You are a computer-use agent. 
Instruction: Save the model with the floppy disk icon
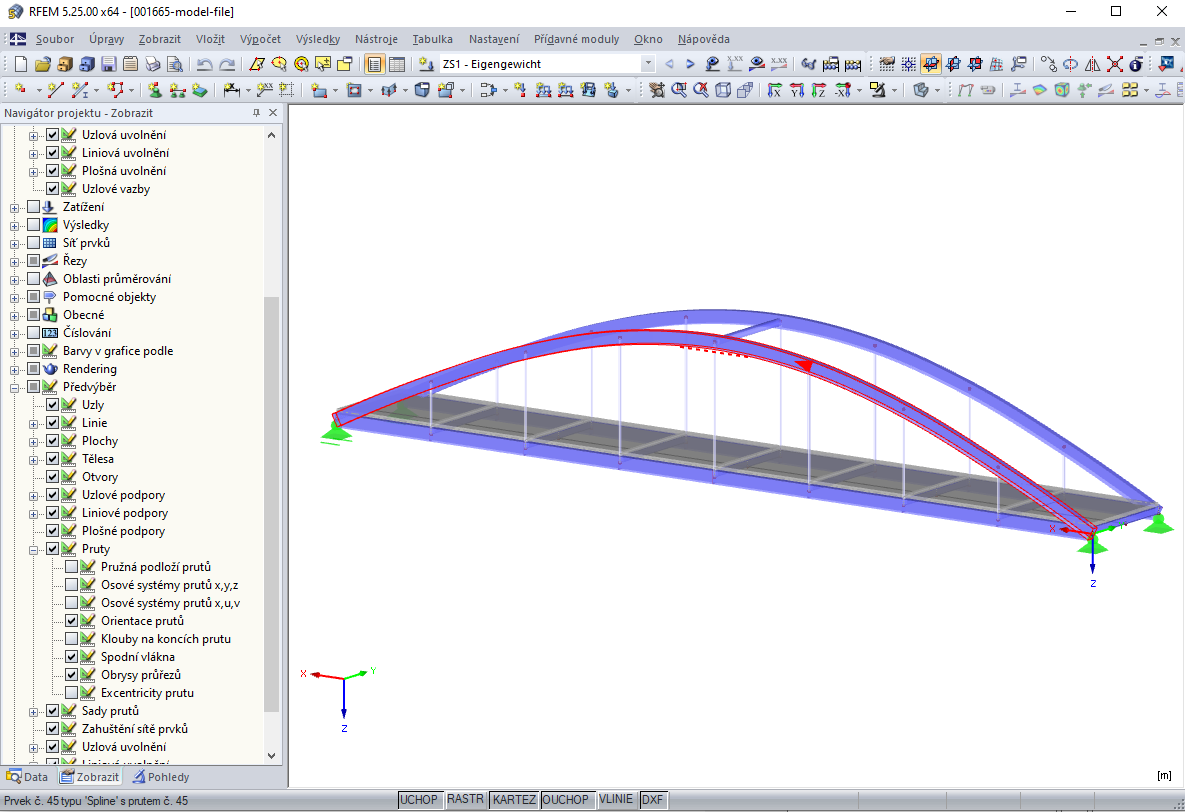(x=109, y=64)
